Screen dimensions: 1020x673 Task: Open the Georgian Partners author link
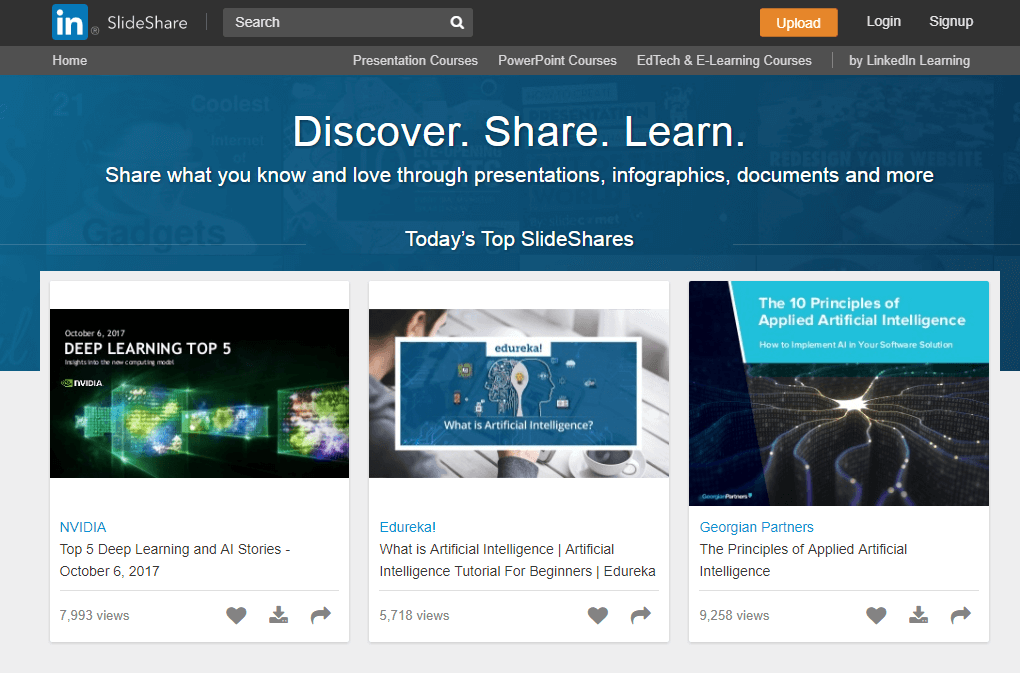tap(757, 527)
